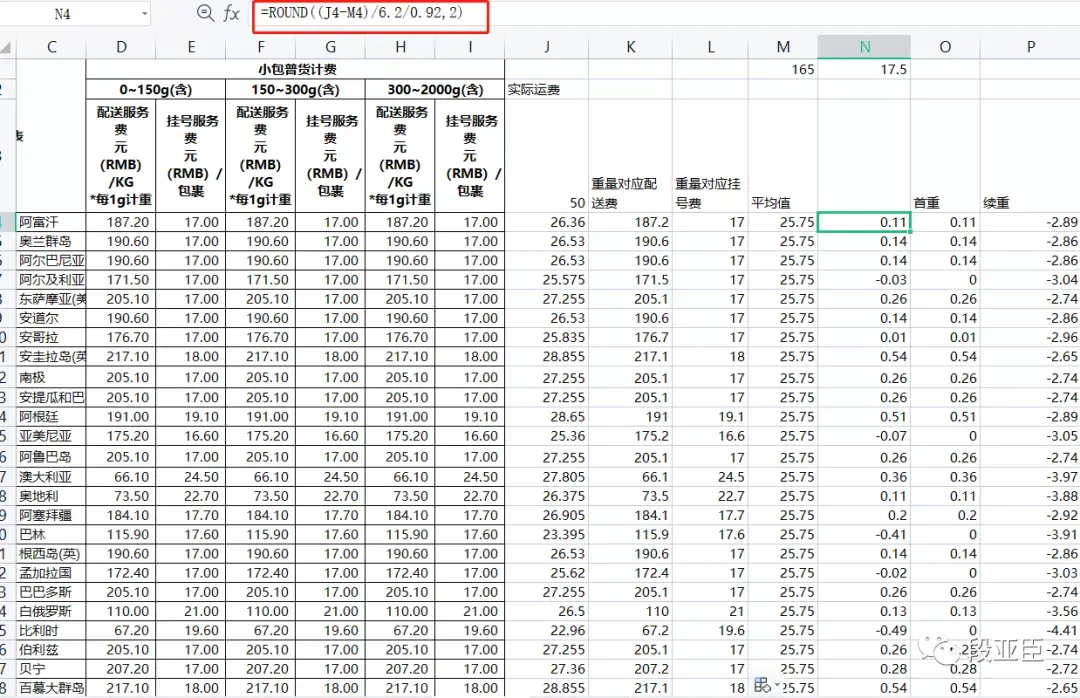Image resolution: width=1080 pixels, height=698 pixels.
Task: Click the 首重 header cell
Action: (x=945, y=156)
